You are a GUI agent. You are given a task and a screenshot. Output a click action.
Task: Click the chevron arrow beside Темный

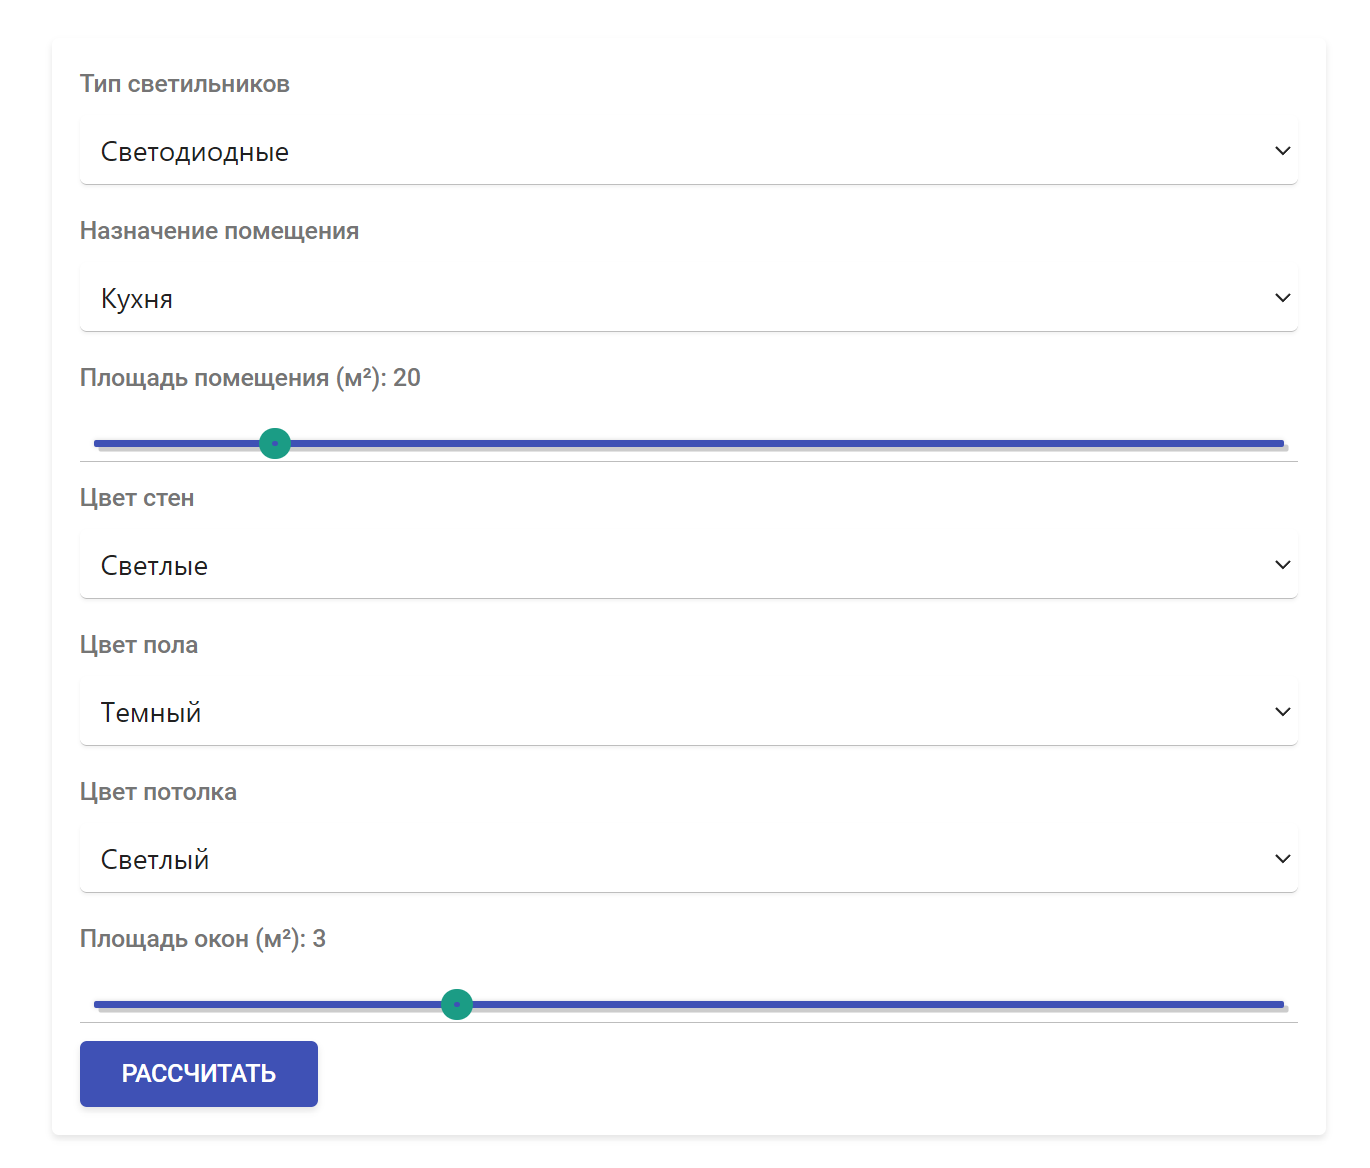(1282, 712)
